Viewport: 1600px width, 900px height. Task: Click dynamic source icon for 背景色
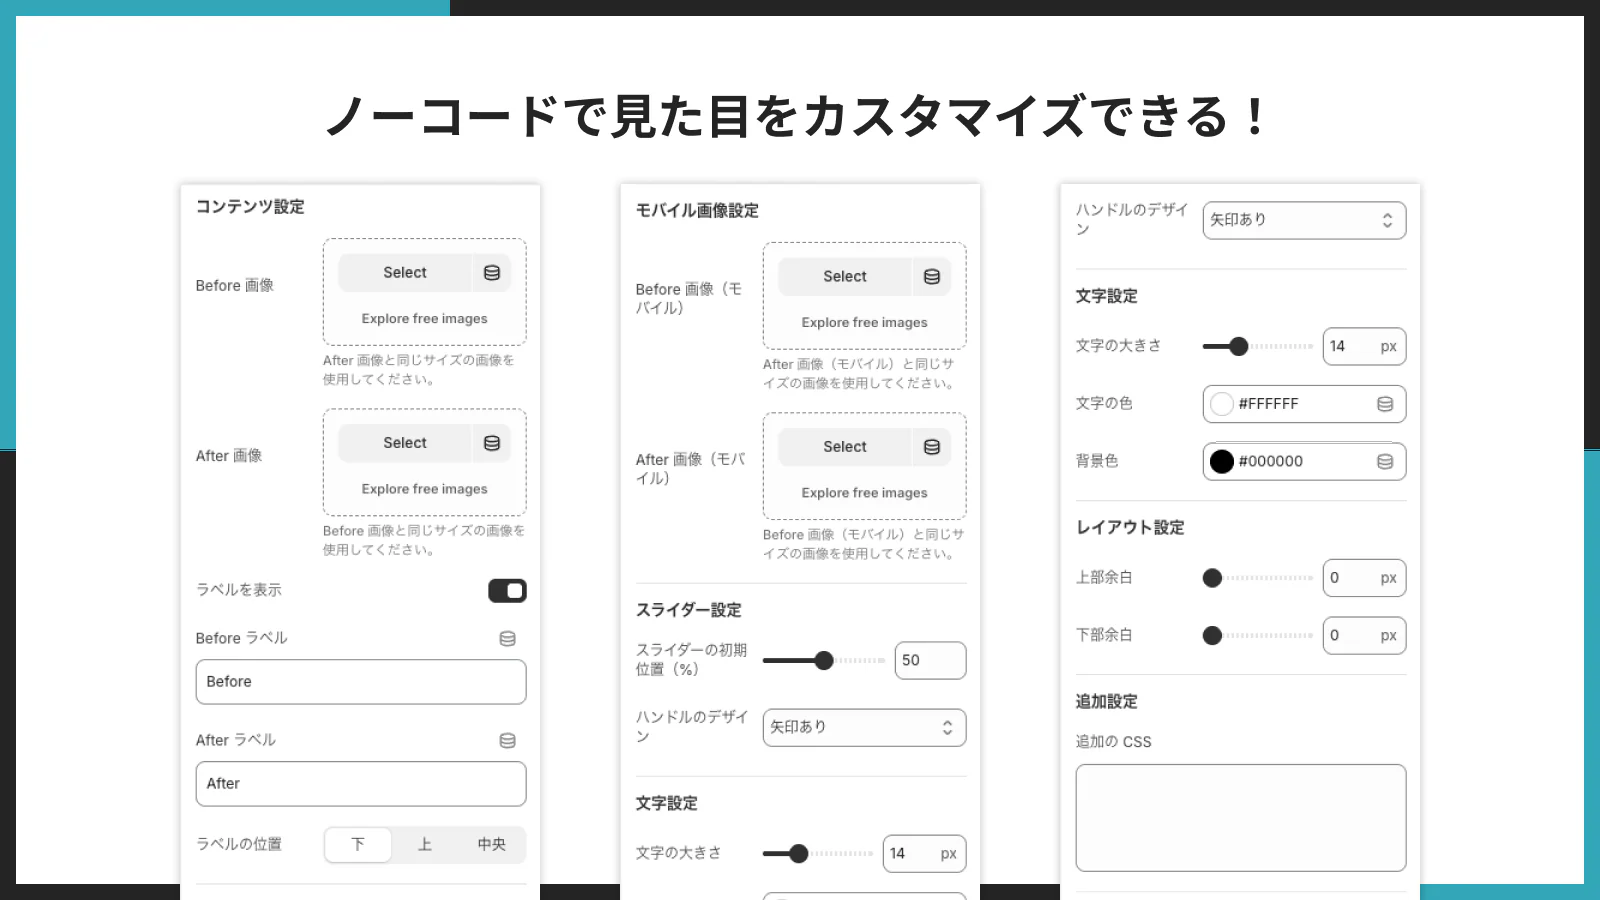pyautogui.click(x=1383, y=461)
